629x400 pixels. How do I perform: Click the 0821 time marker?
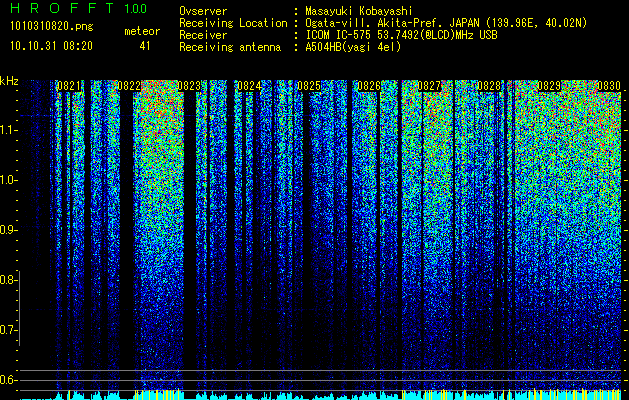point(69,86)
